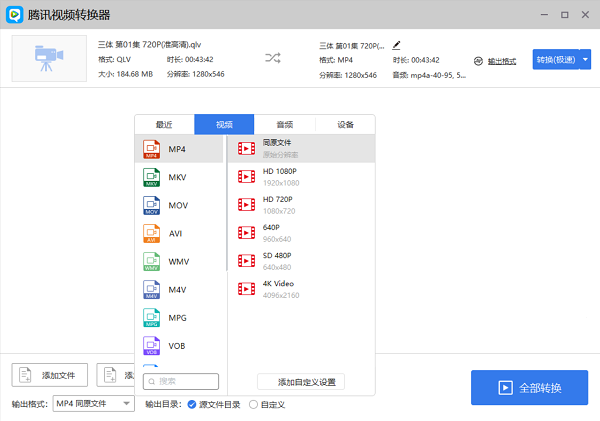Switch to the 音频 tab
The width and height of the screenshot is (600, 421).
point(285,125)
